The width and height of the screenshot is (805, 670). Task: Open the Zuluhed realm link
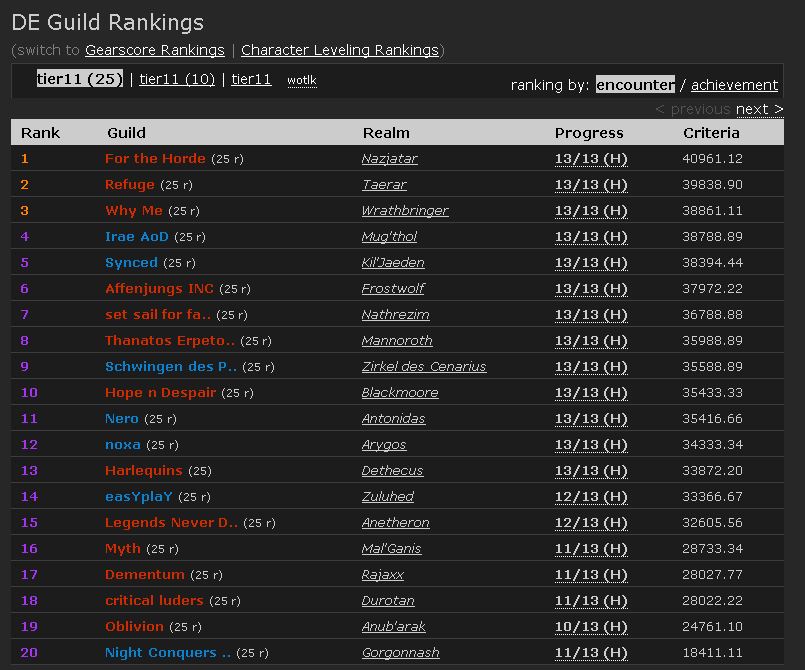pyautogui.click(x=388, y=497)
